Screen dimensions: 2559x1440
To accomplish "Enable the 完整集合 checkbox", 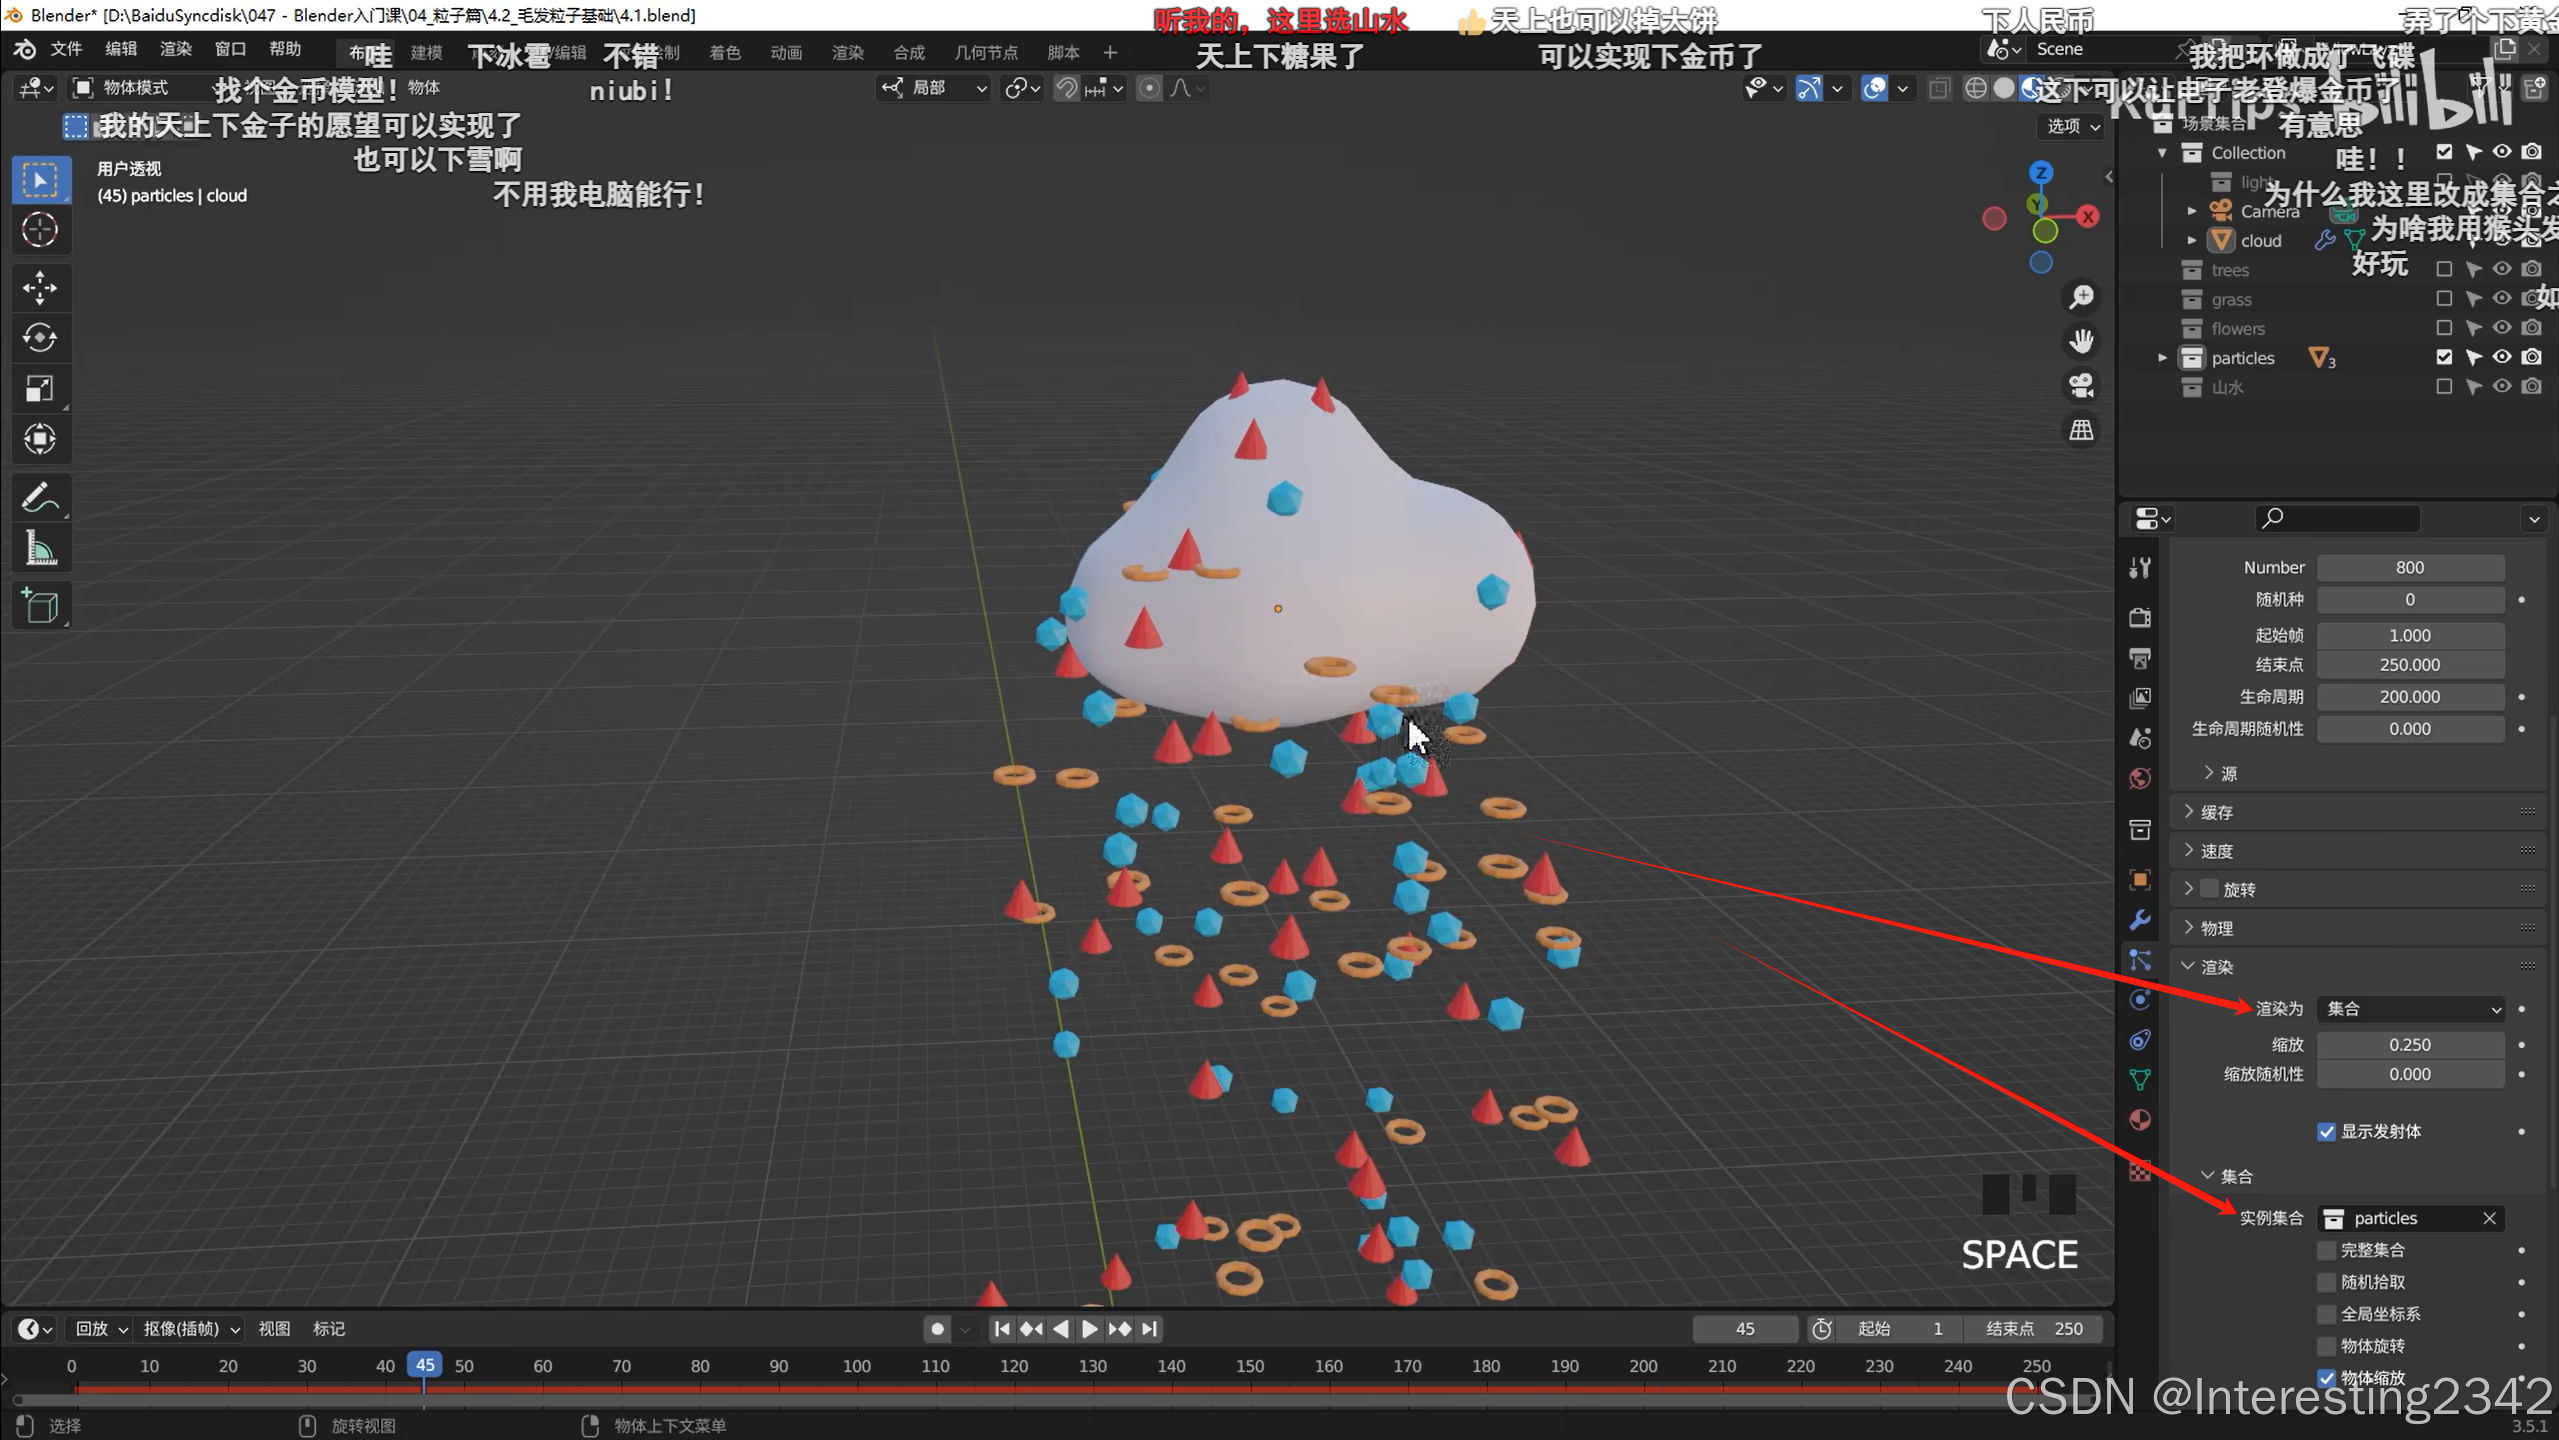I will pos(2326,1250).
